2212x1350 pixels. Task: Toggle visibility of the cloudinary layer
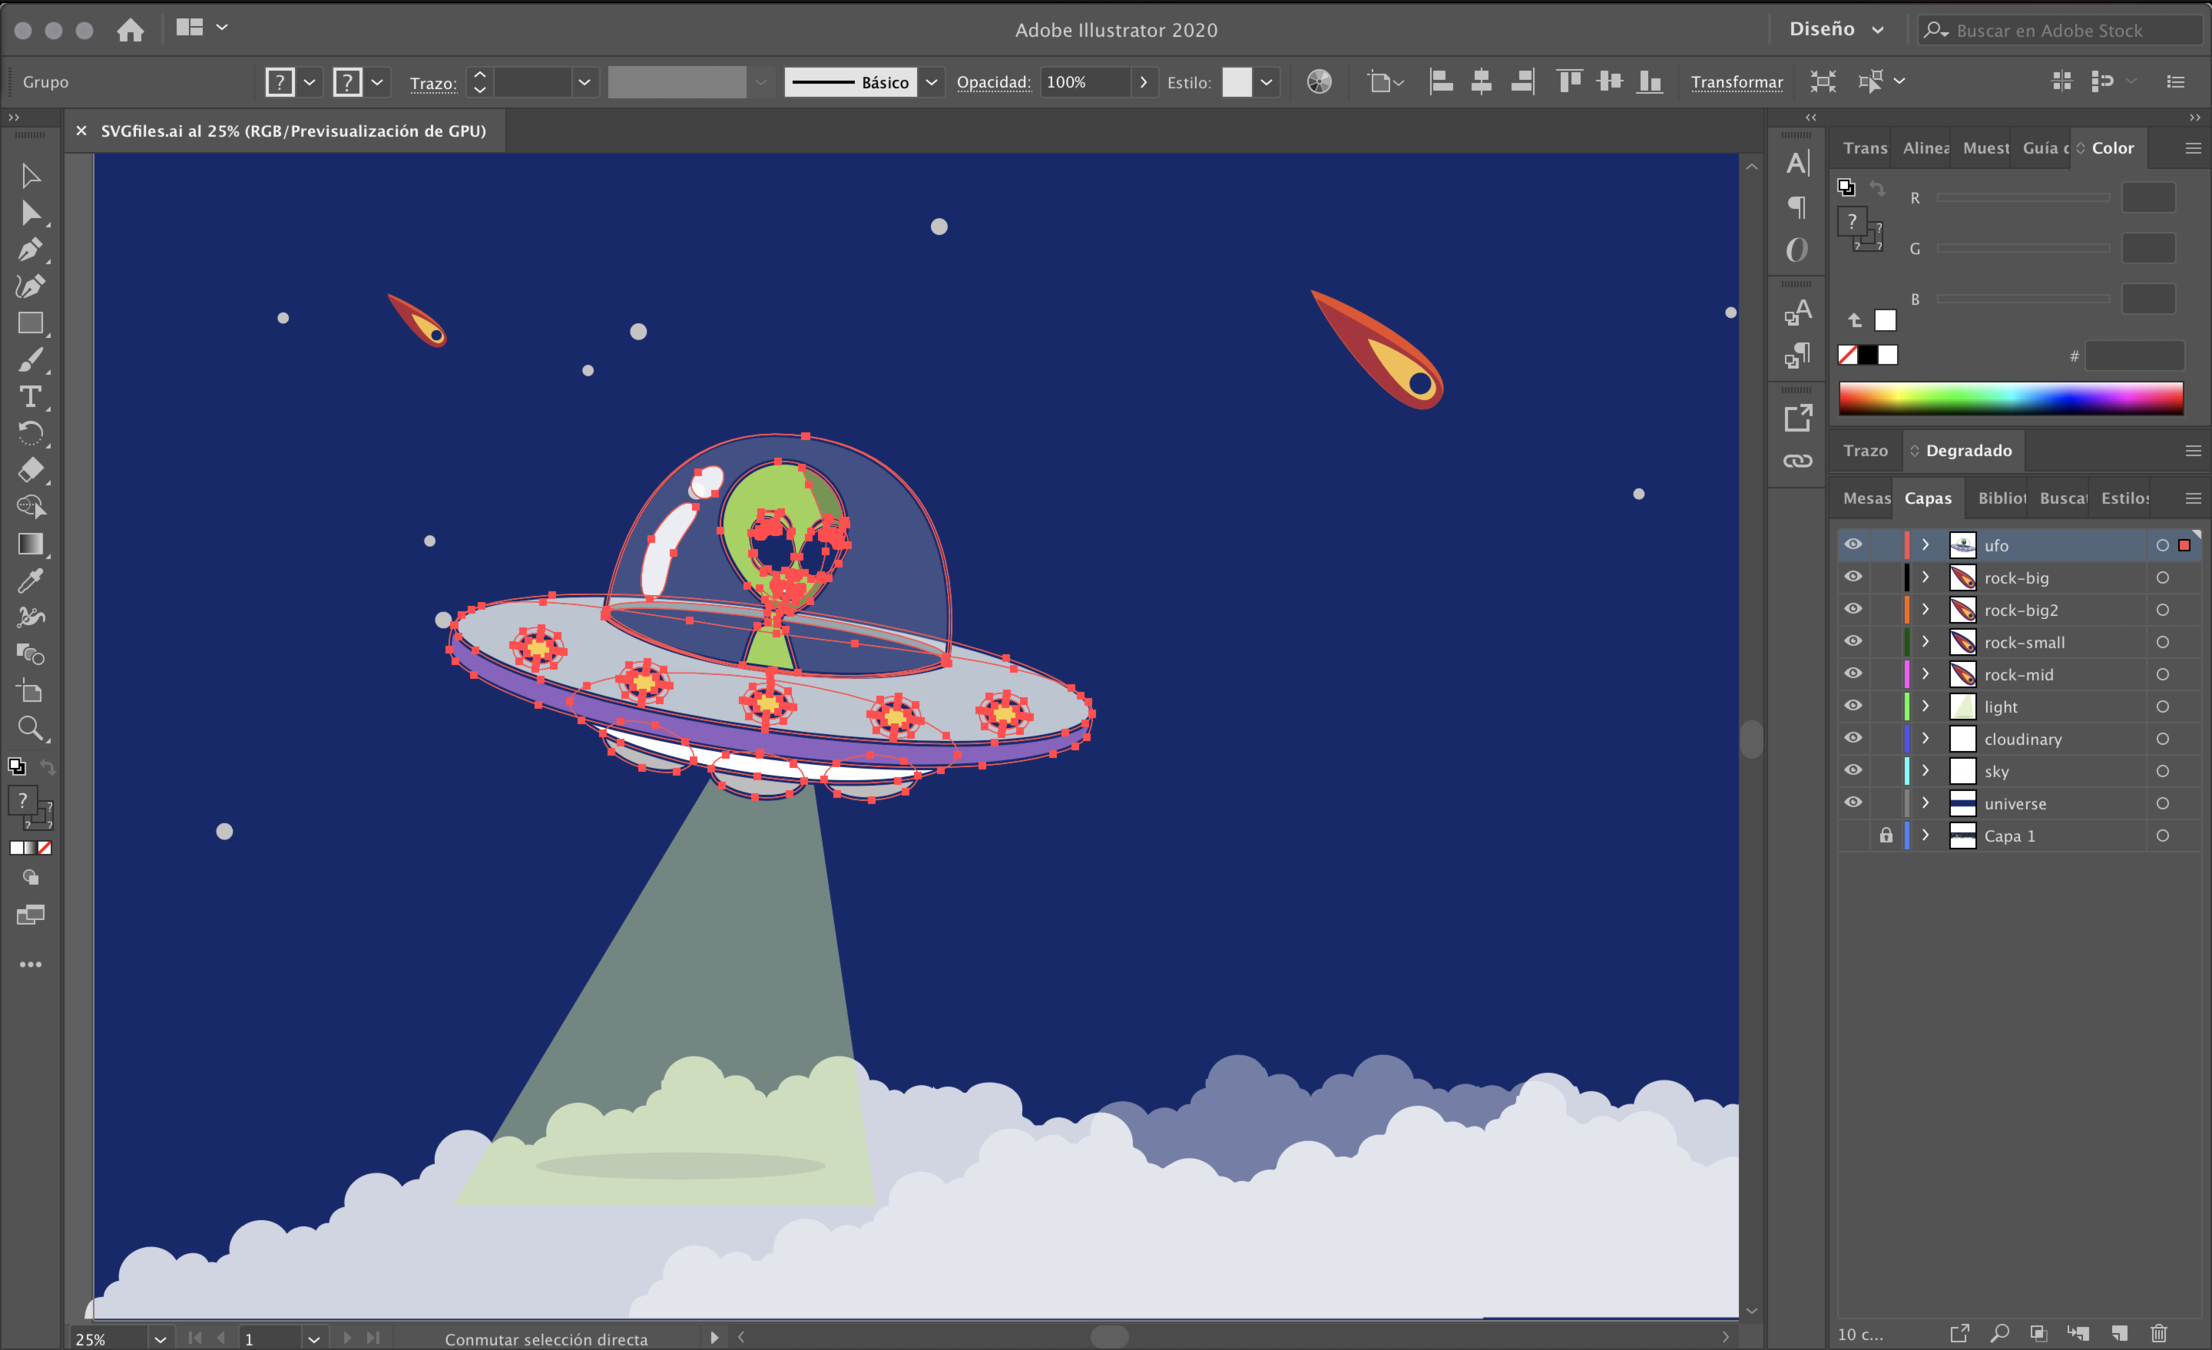(1853, 738)
